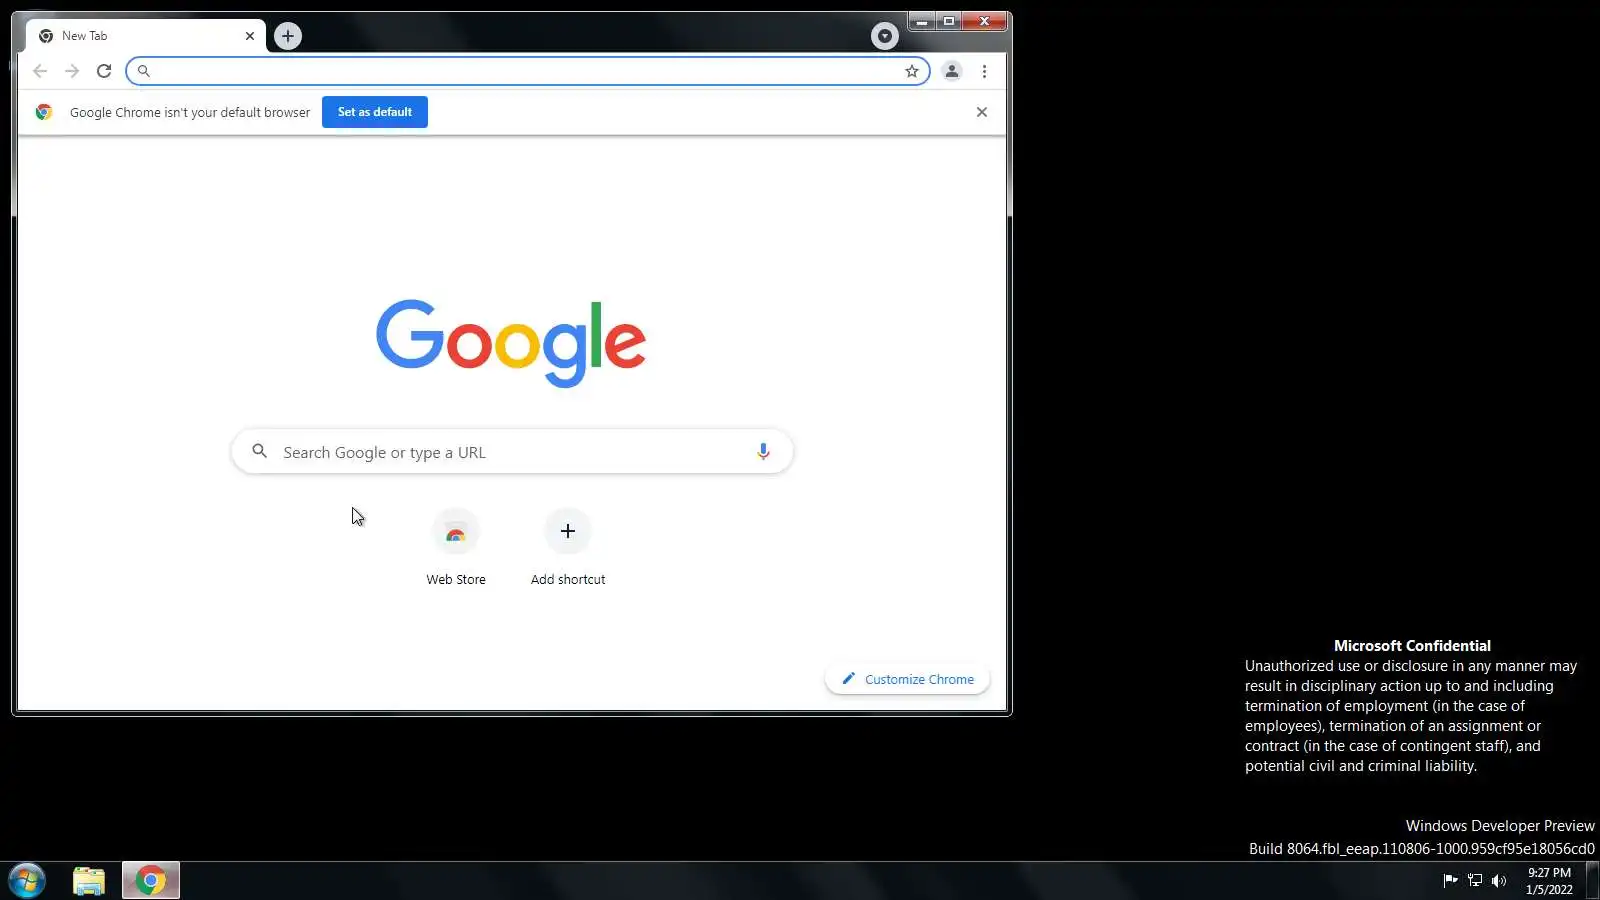The height and width of the screenshot is (900, 1600).
Task: Click the Forward navigation arrow
Action: pyautogui.click(x=72, y=71)
